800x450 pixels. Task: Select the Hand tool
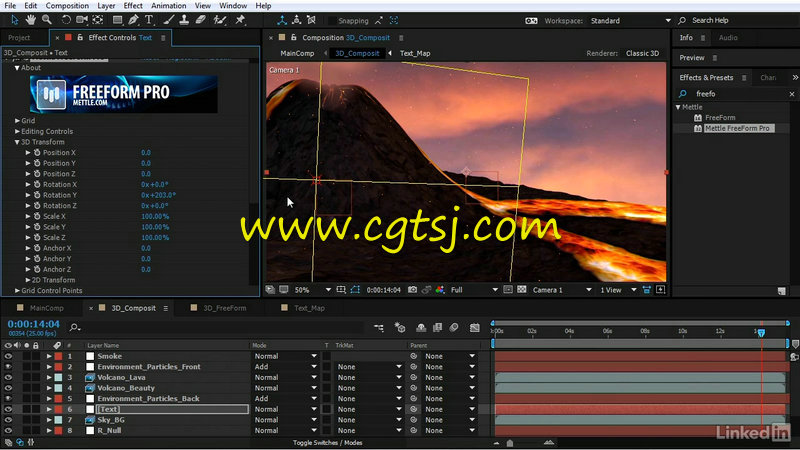[x=31, y=20]
